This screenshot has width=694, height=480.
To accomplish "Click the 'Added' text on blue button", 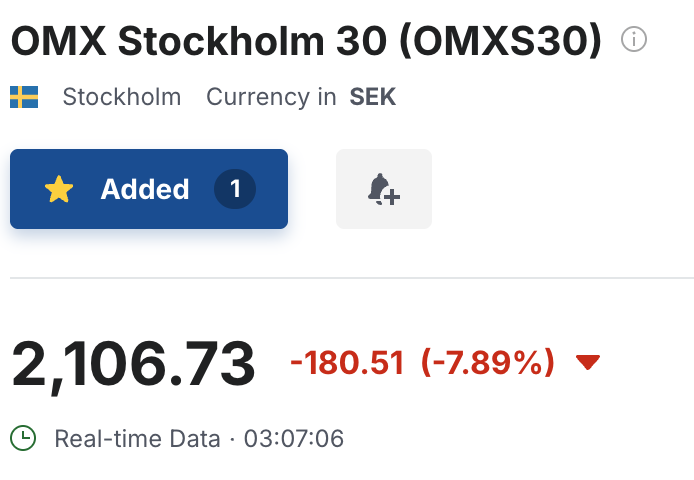I will point(145,189).
